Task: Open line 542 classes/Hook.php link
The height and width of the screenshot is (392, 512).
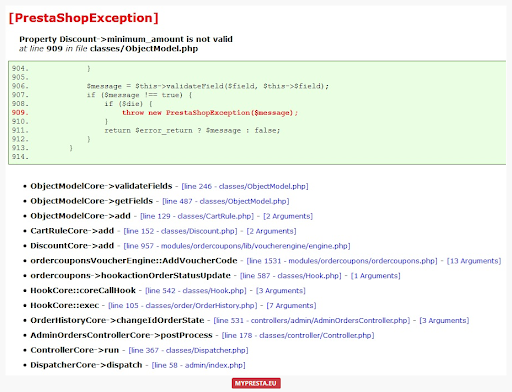Action: pyautogui.click(x=196, y=291)
